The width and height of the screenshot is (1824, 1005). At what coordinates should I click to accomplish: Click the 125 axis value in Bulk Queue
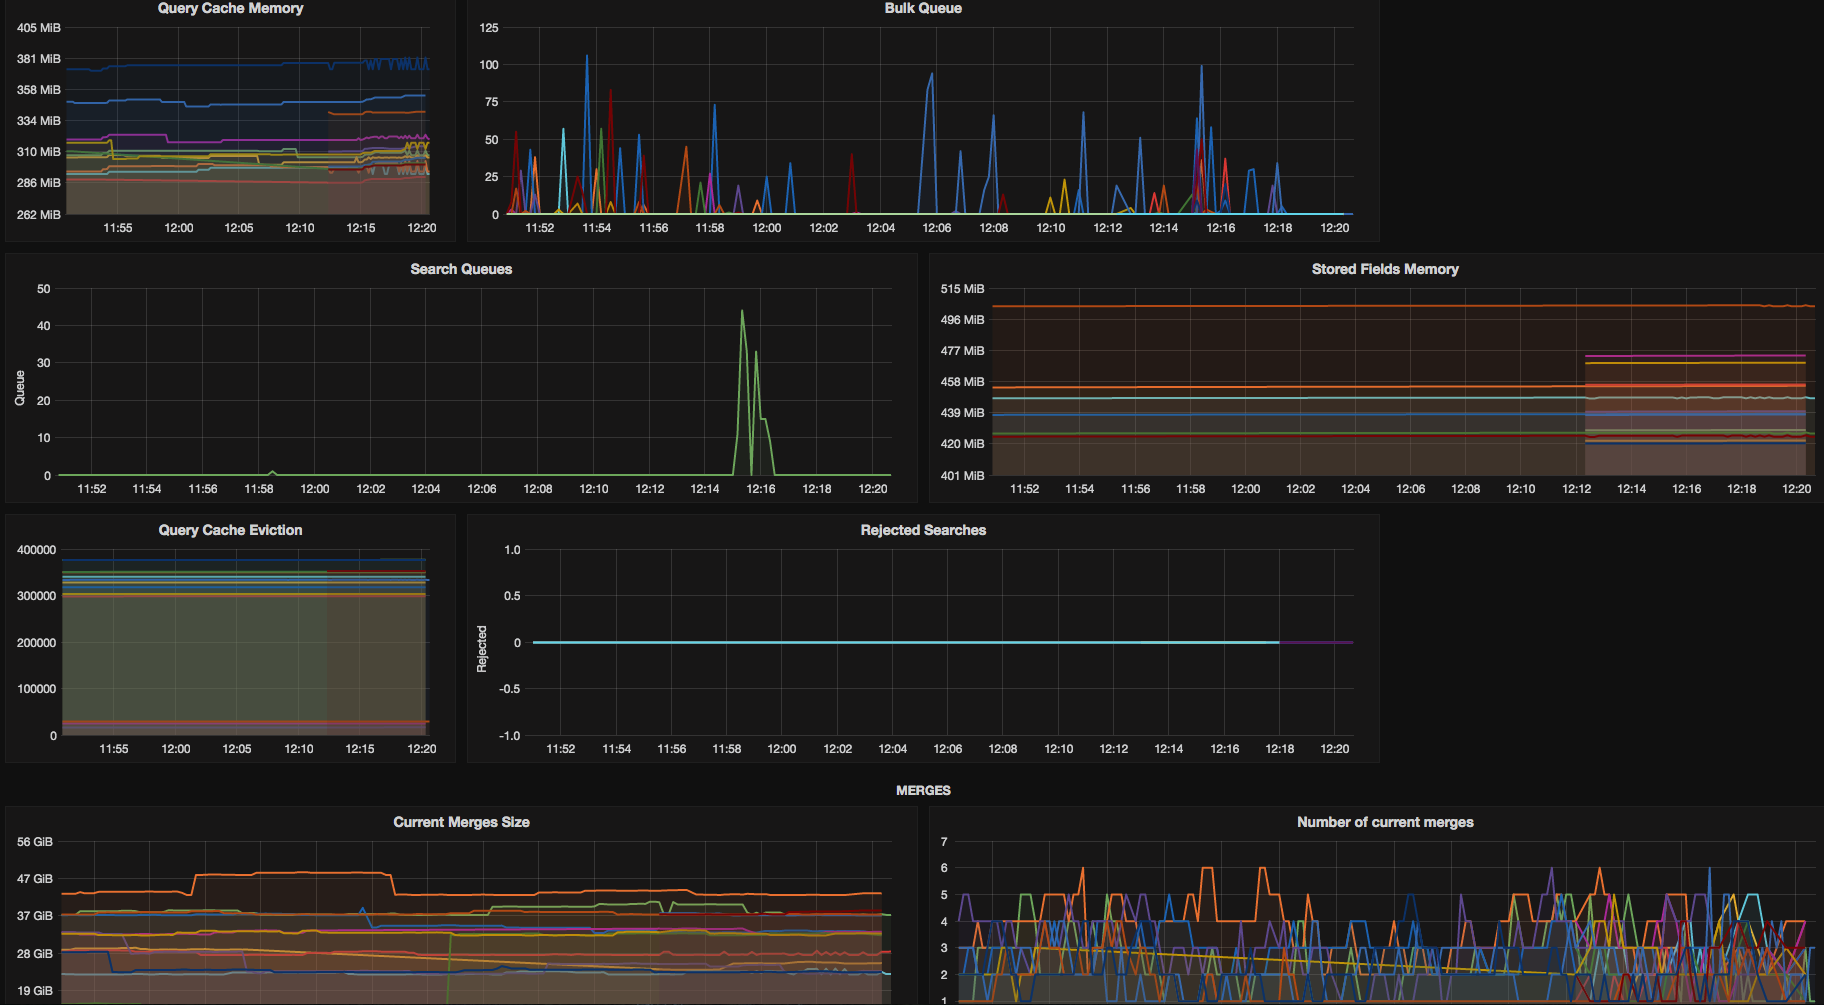(x=489, y=28)
